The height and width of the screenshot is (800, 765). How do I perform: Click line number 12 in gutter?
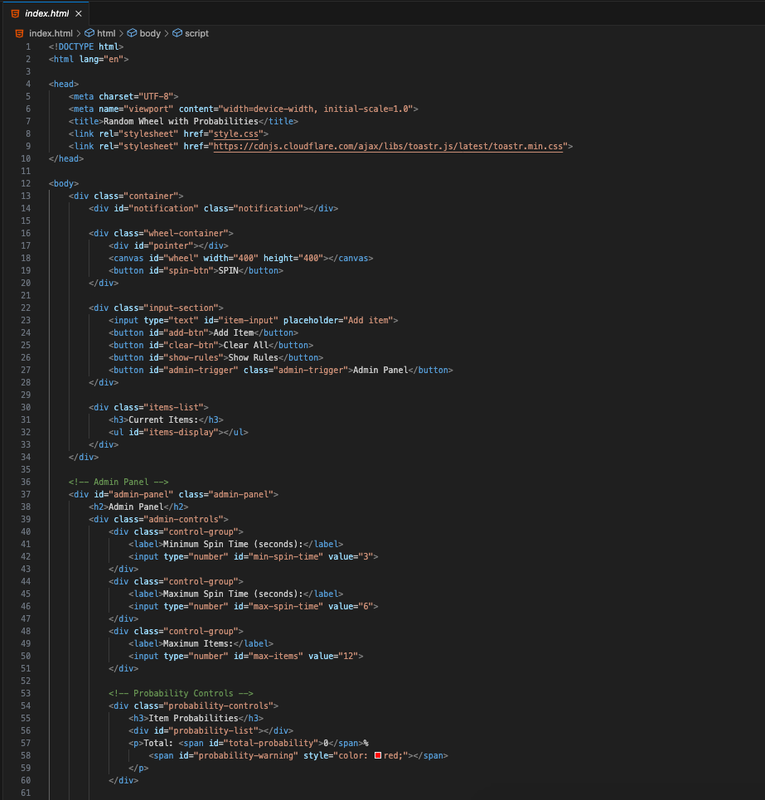(26, 183)
